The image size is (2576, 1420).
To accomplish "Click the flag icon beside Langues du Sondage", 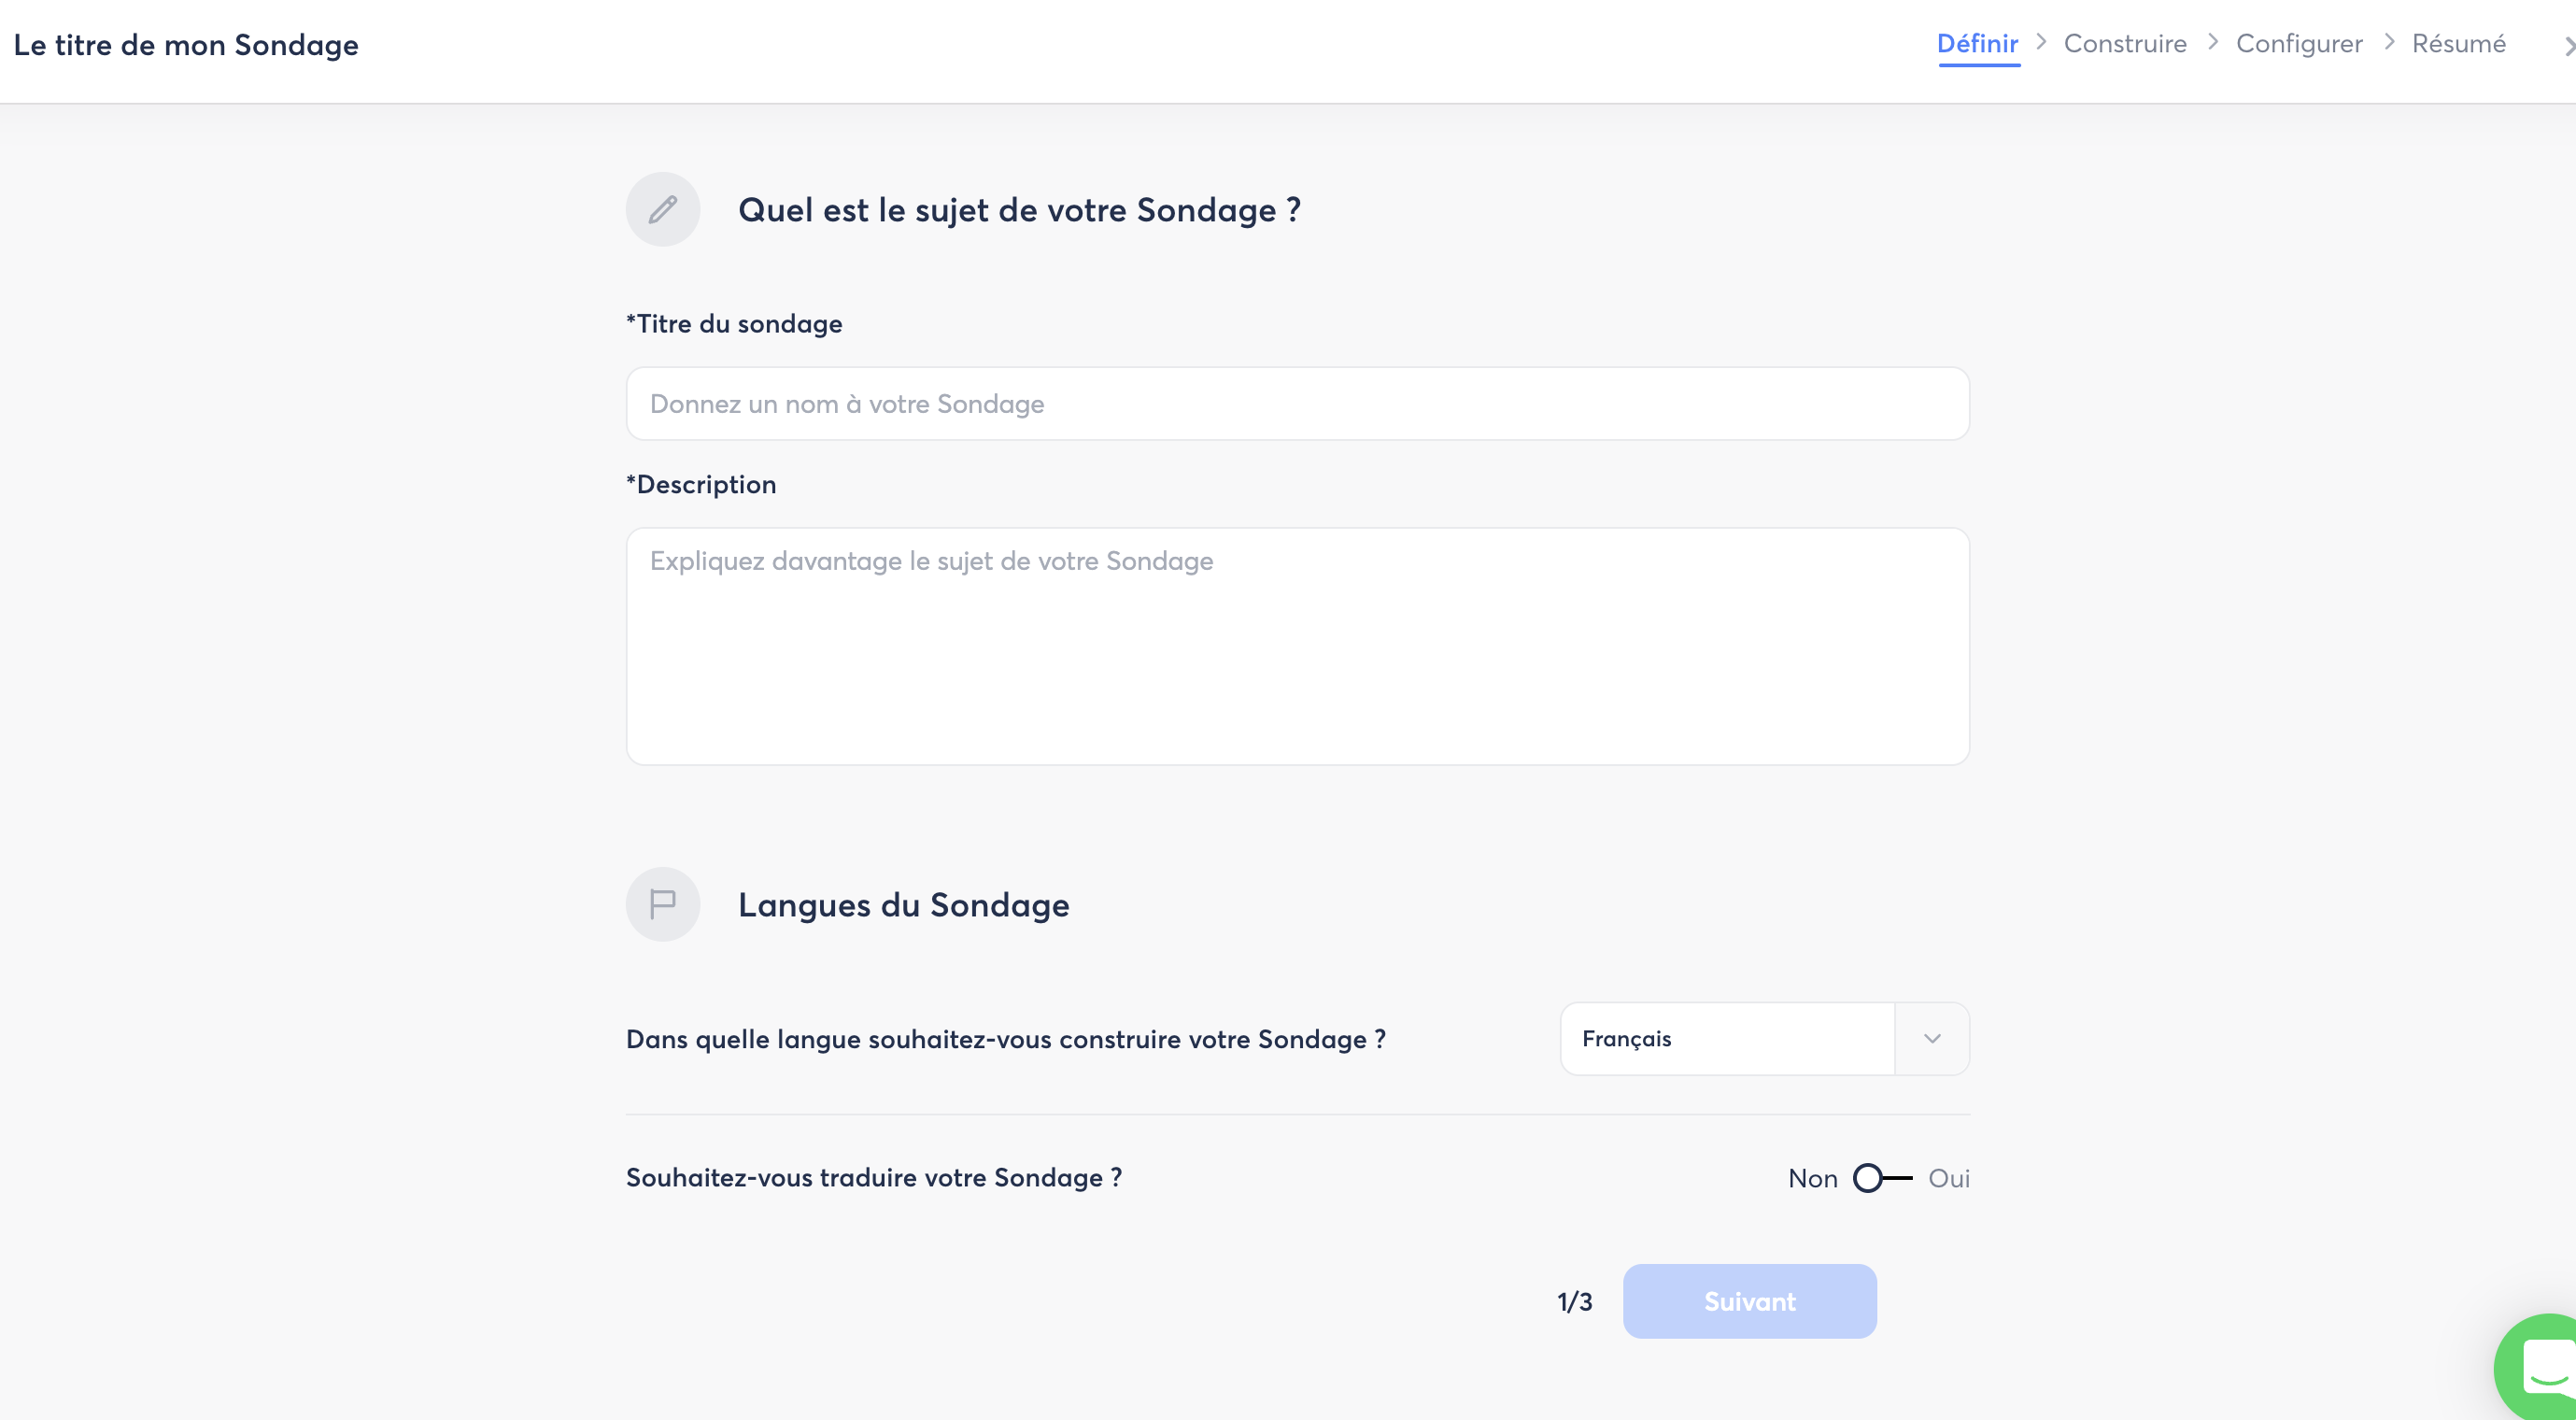I will 662,904.
